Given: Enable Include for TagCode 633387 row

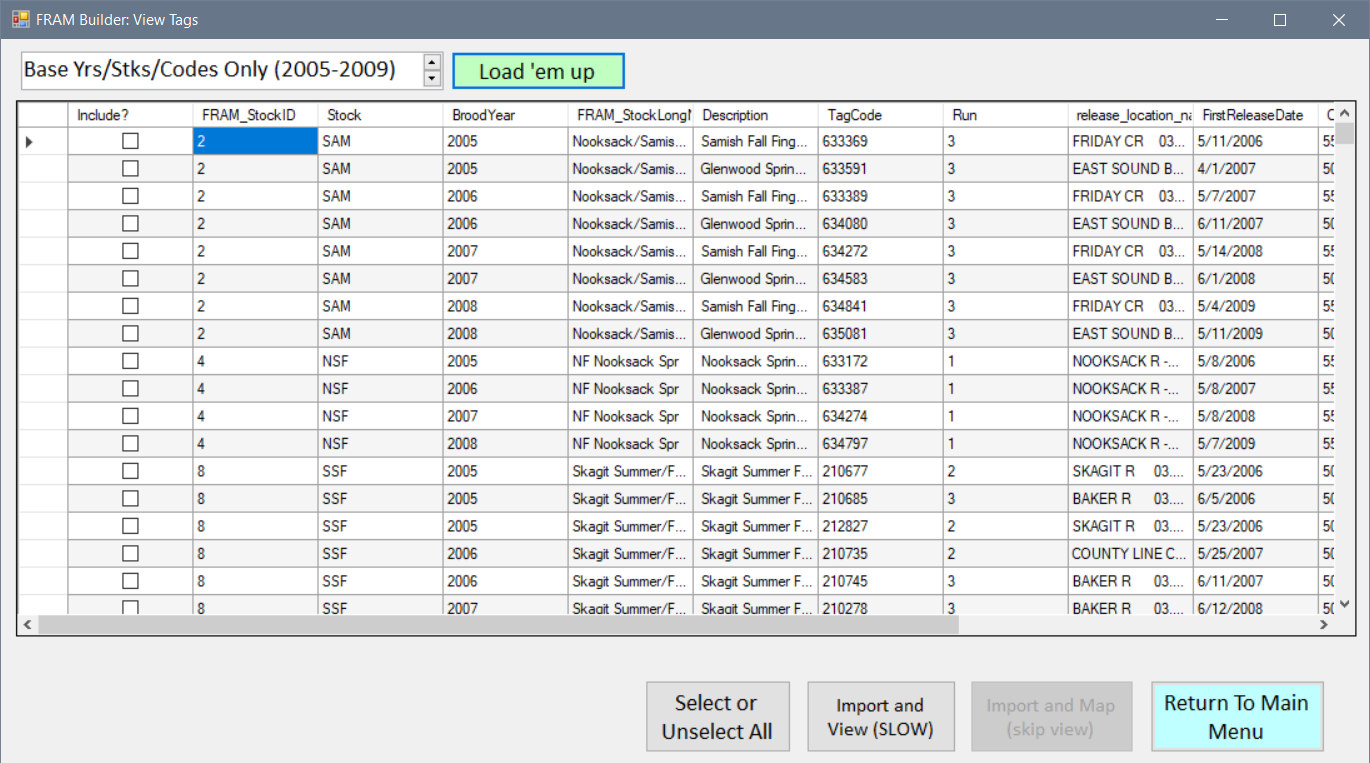Looking at the screenshot, I should click(x=130, y=389).
